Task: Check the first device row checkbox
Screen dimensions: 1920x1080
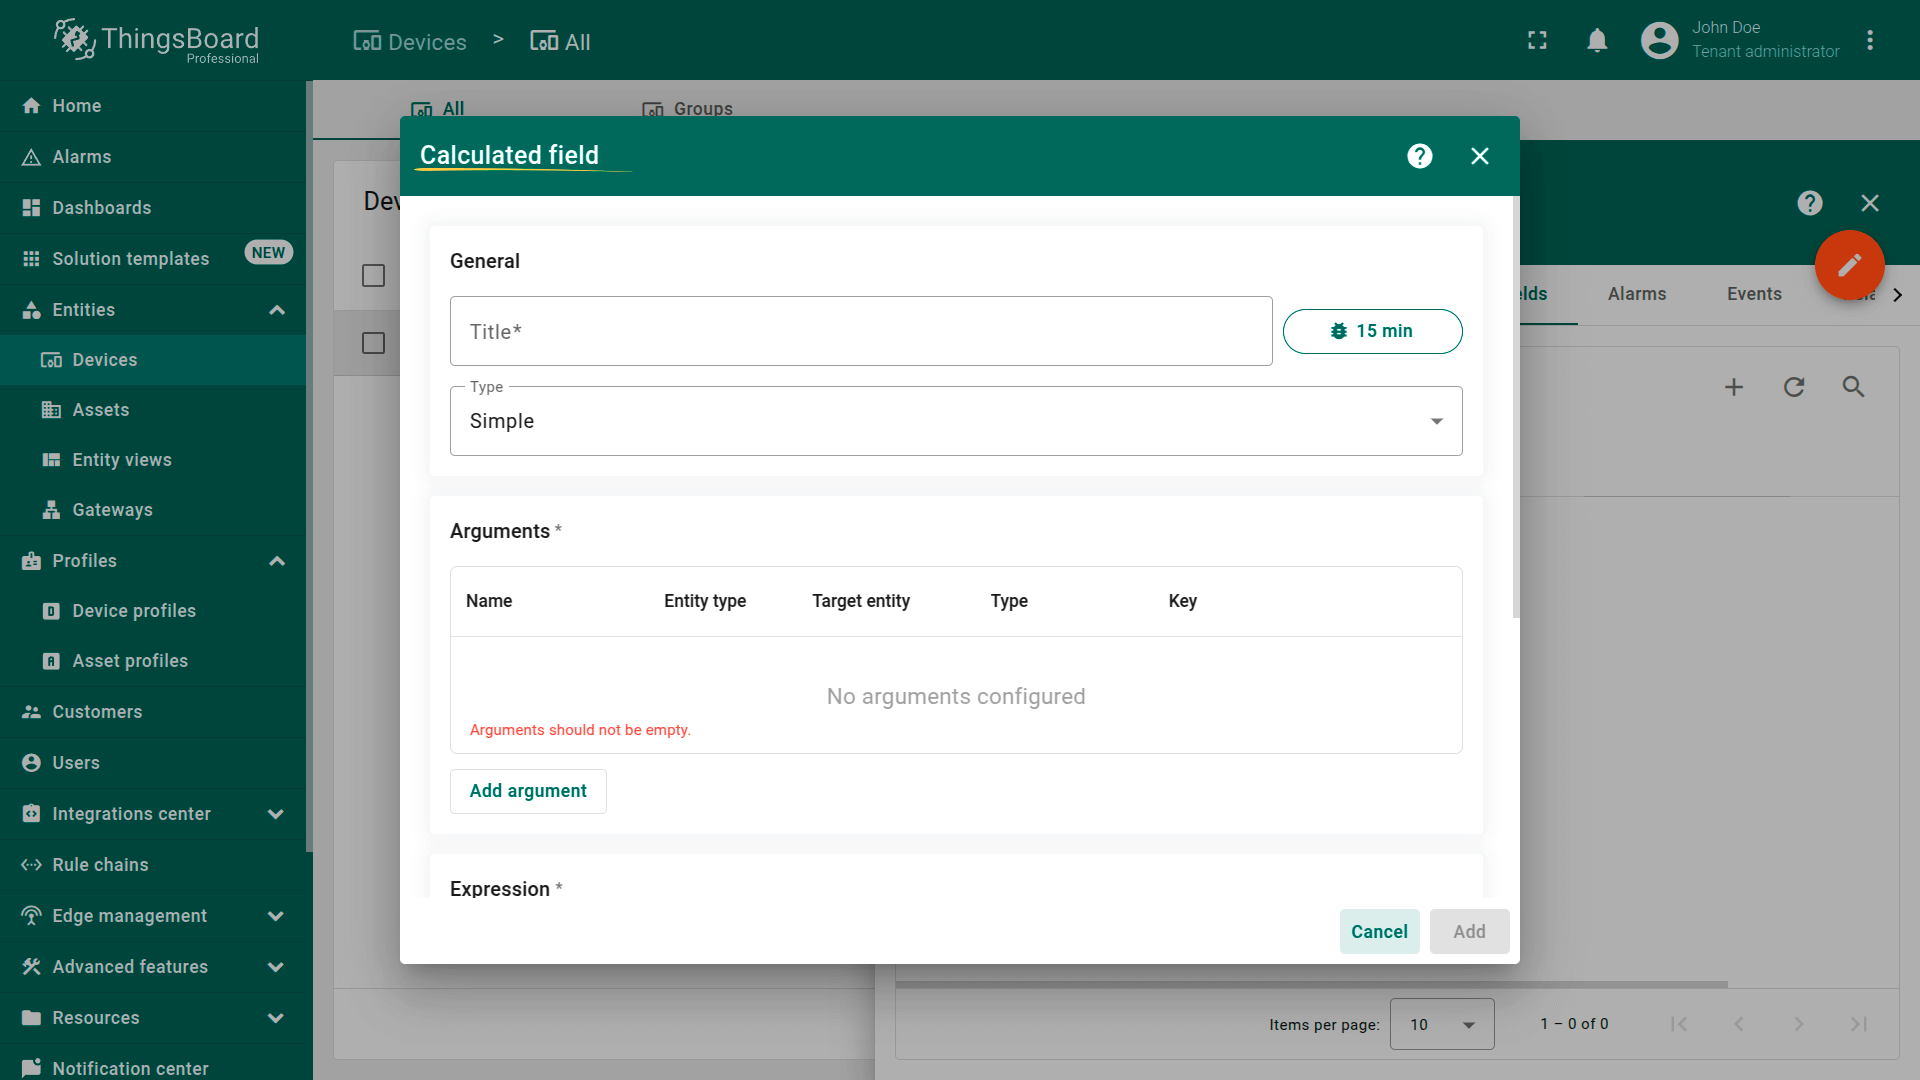Action: point(373,343)
